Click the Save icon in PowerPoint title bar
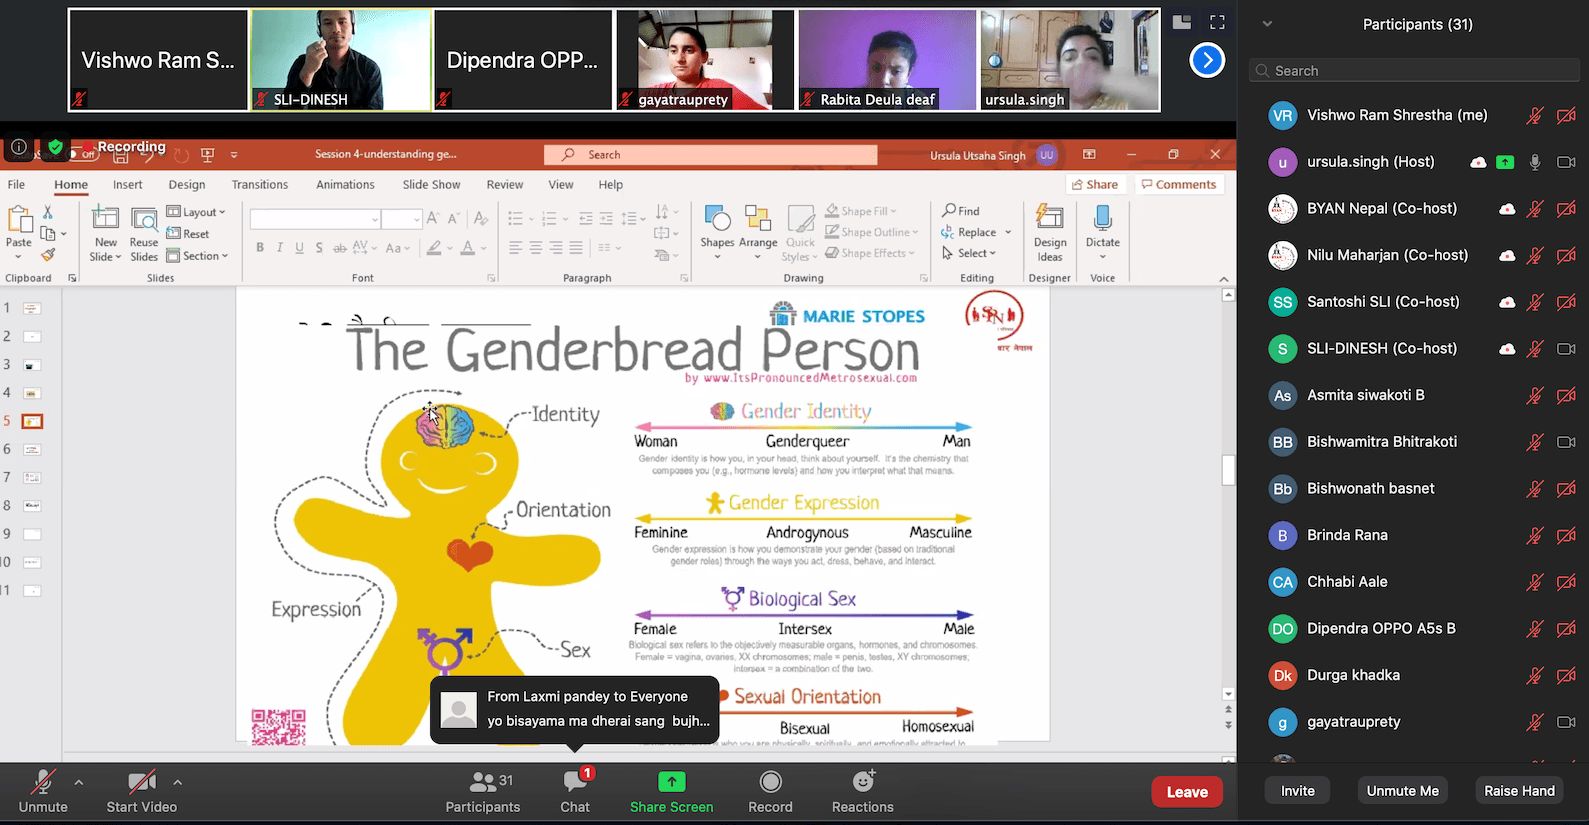Image resolution: width=1589 pixels, height=825 pixels. coord(121,156)
